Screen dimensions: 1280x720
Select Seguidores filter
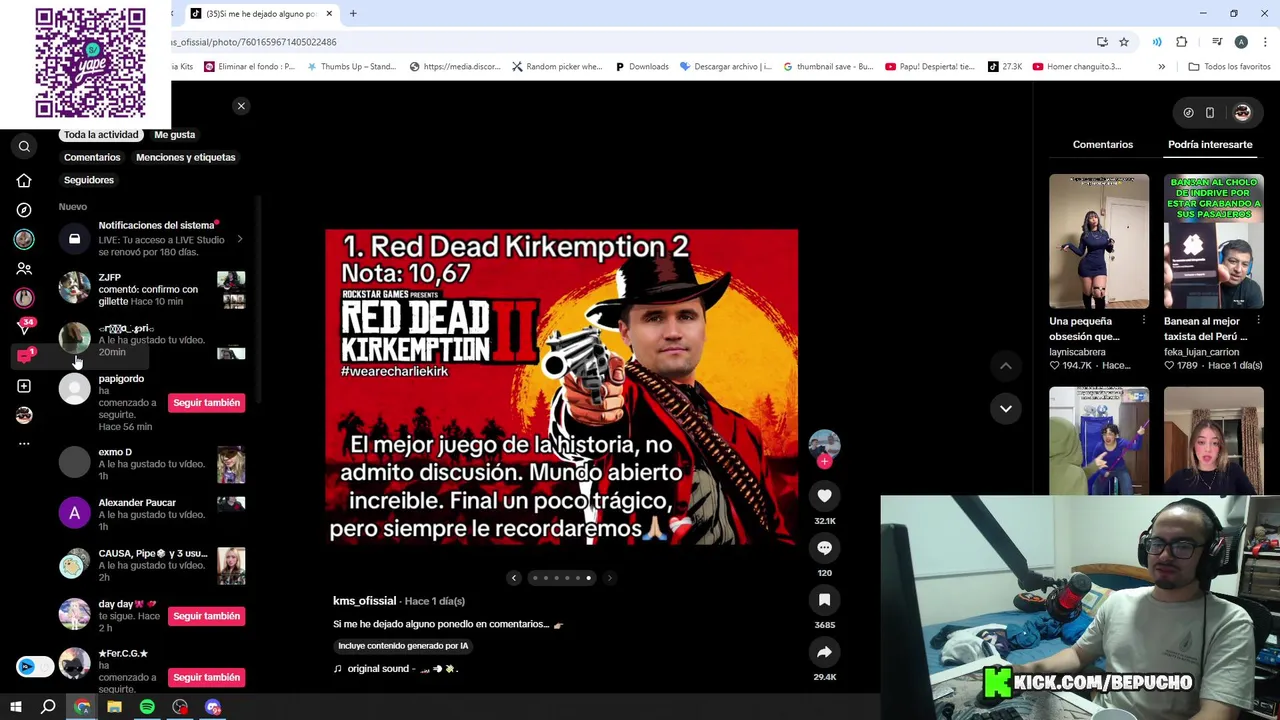(89, 180)
